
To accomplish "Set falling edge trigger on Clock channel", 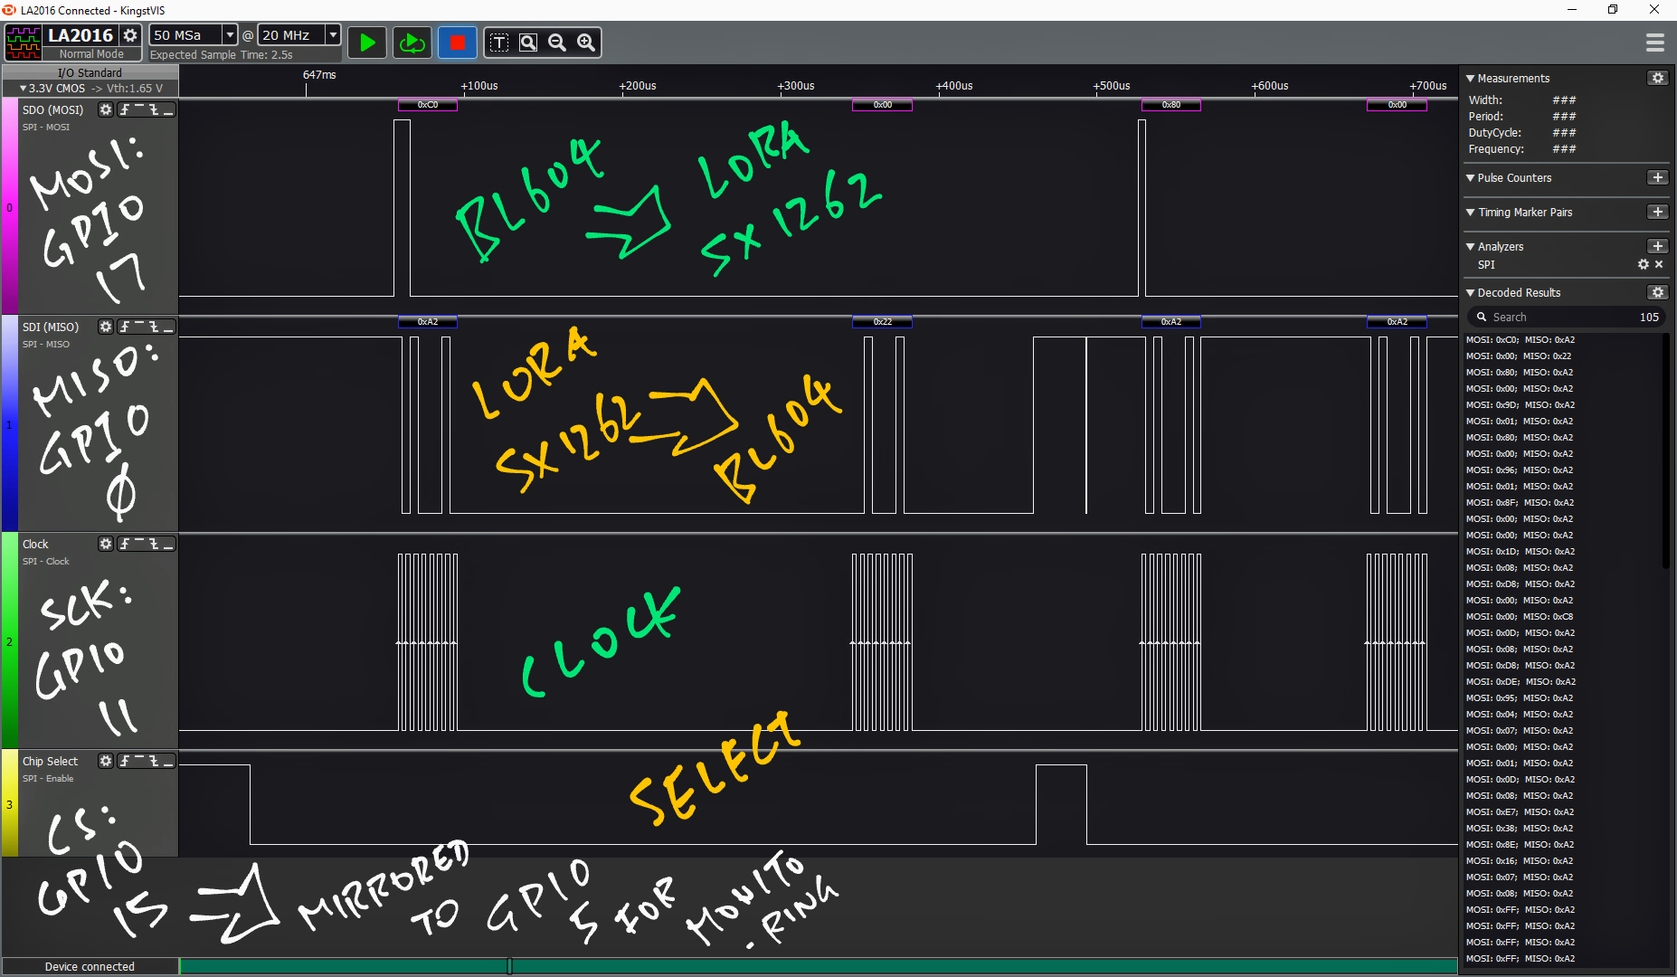I will pos(154,544).
